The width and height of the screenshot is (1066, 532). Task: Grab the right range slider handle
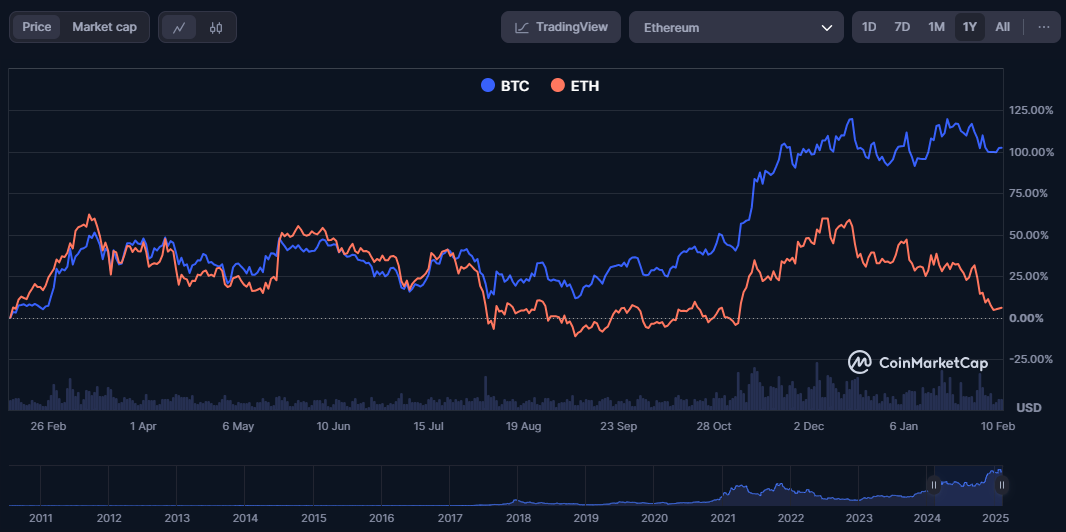pyautogui.click(x=1001, y=485)
